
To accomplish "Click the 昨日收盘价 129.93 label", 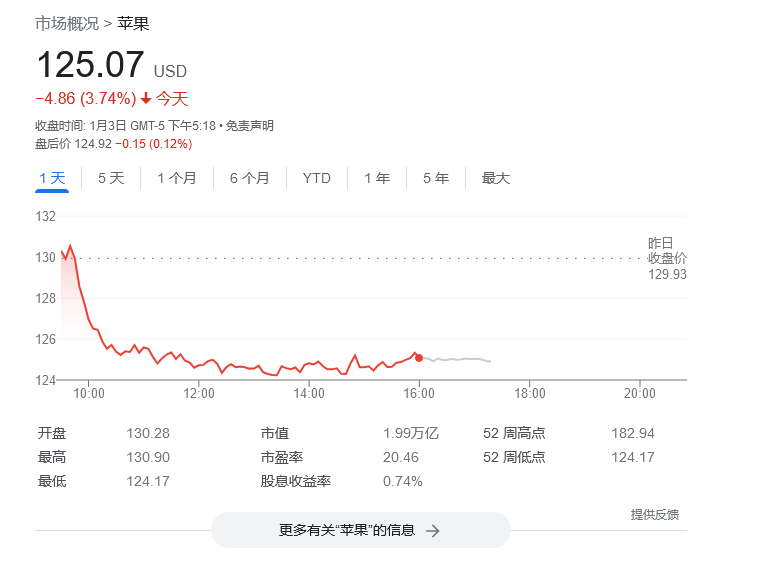I will pos(666,258).
